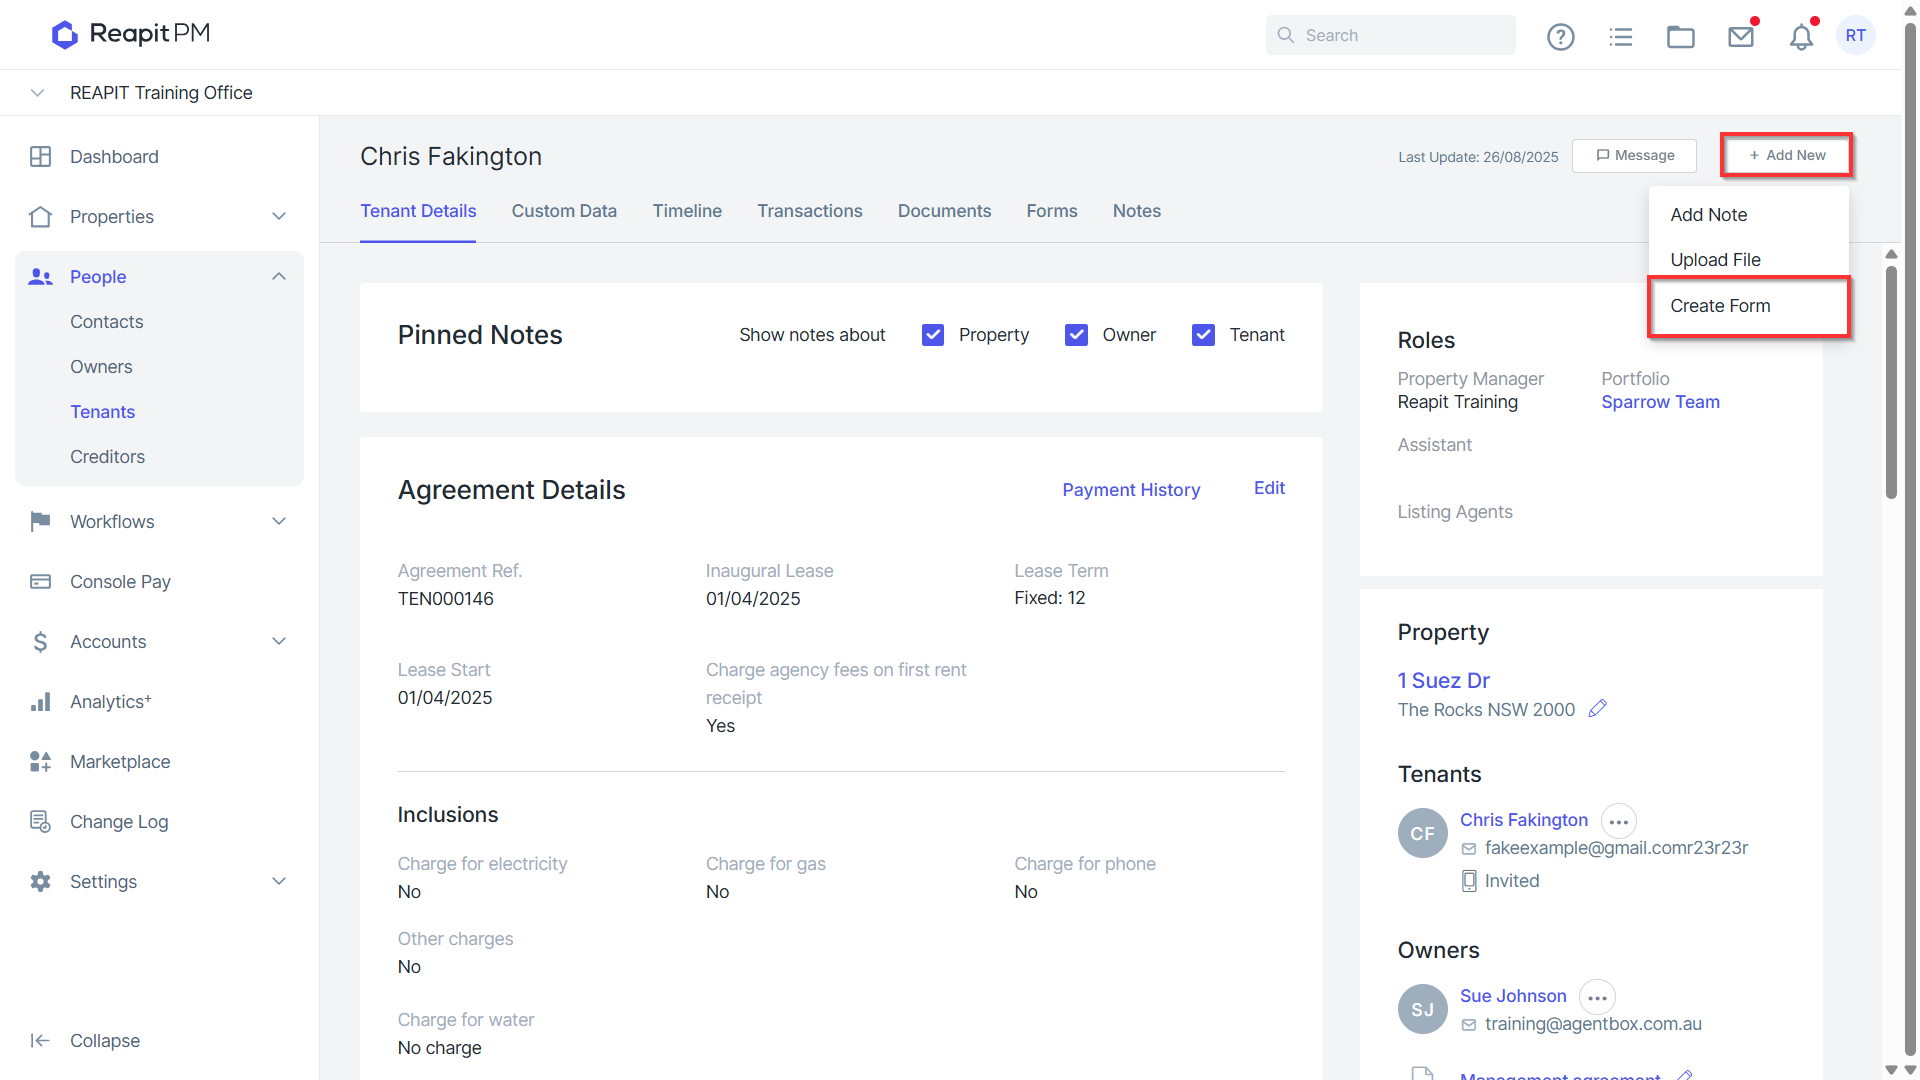The width and height of the screenshot is (1920, 1080).
Task: Open options menu beside Sue Johnson
Action: pos(1598,998)
